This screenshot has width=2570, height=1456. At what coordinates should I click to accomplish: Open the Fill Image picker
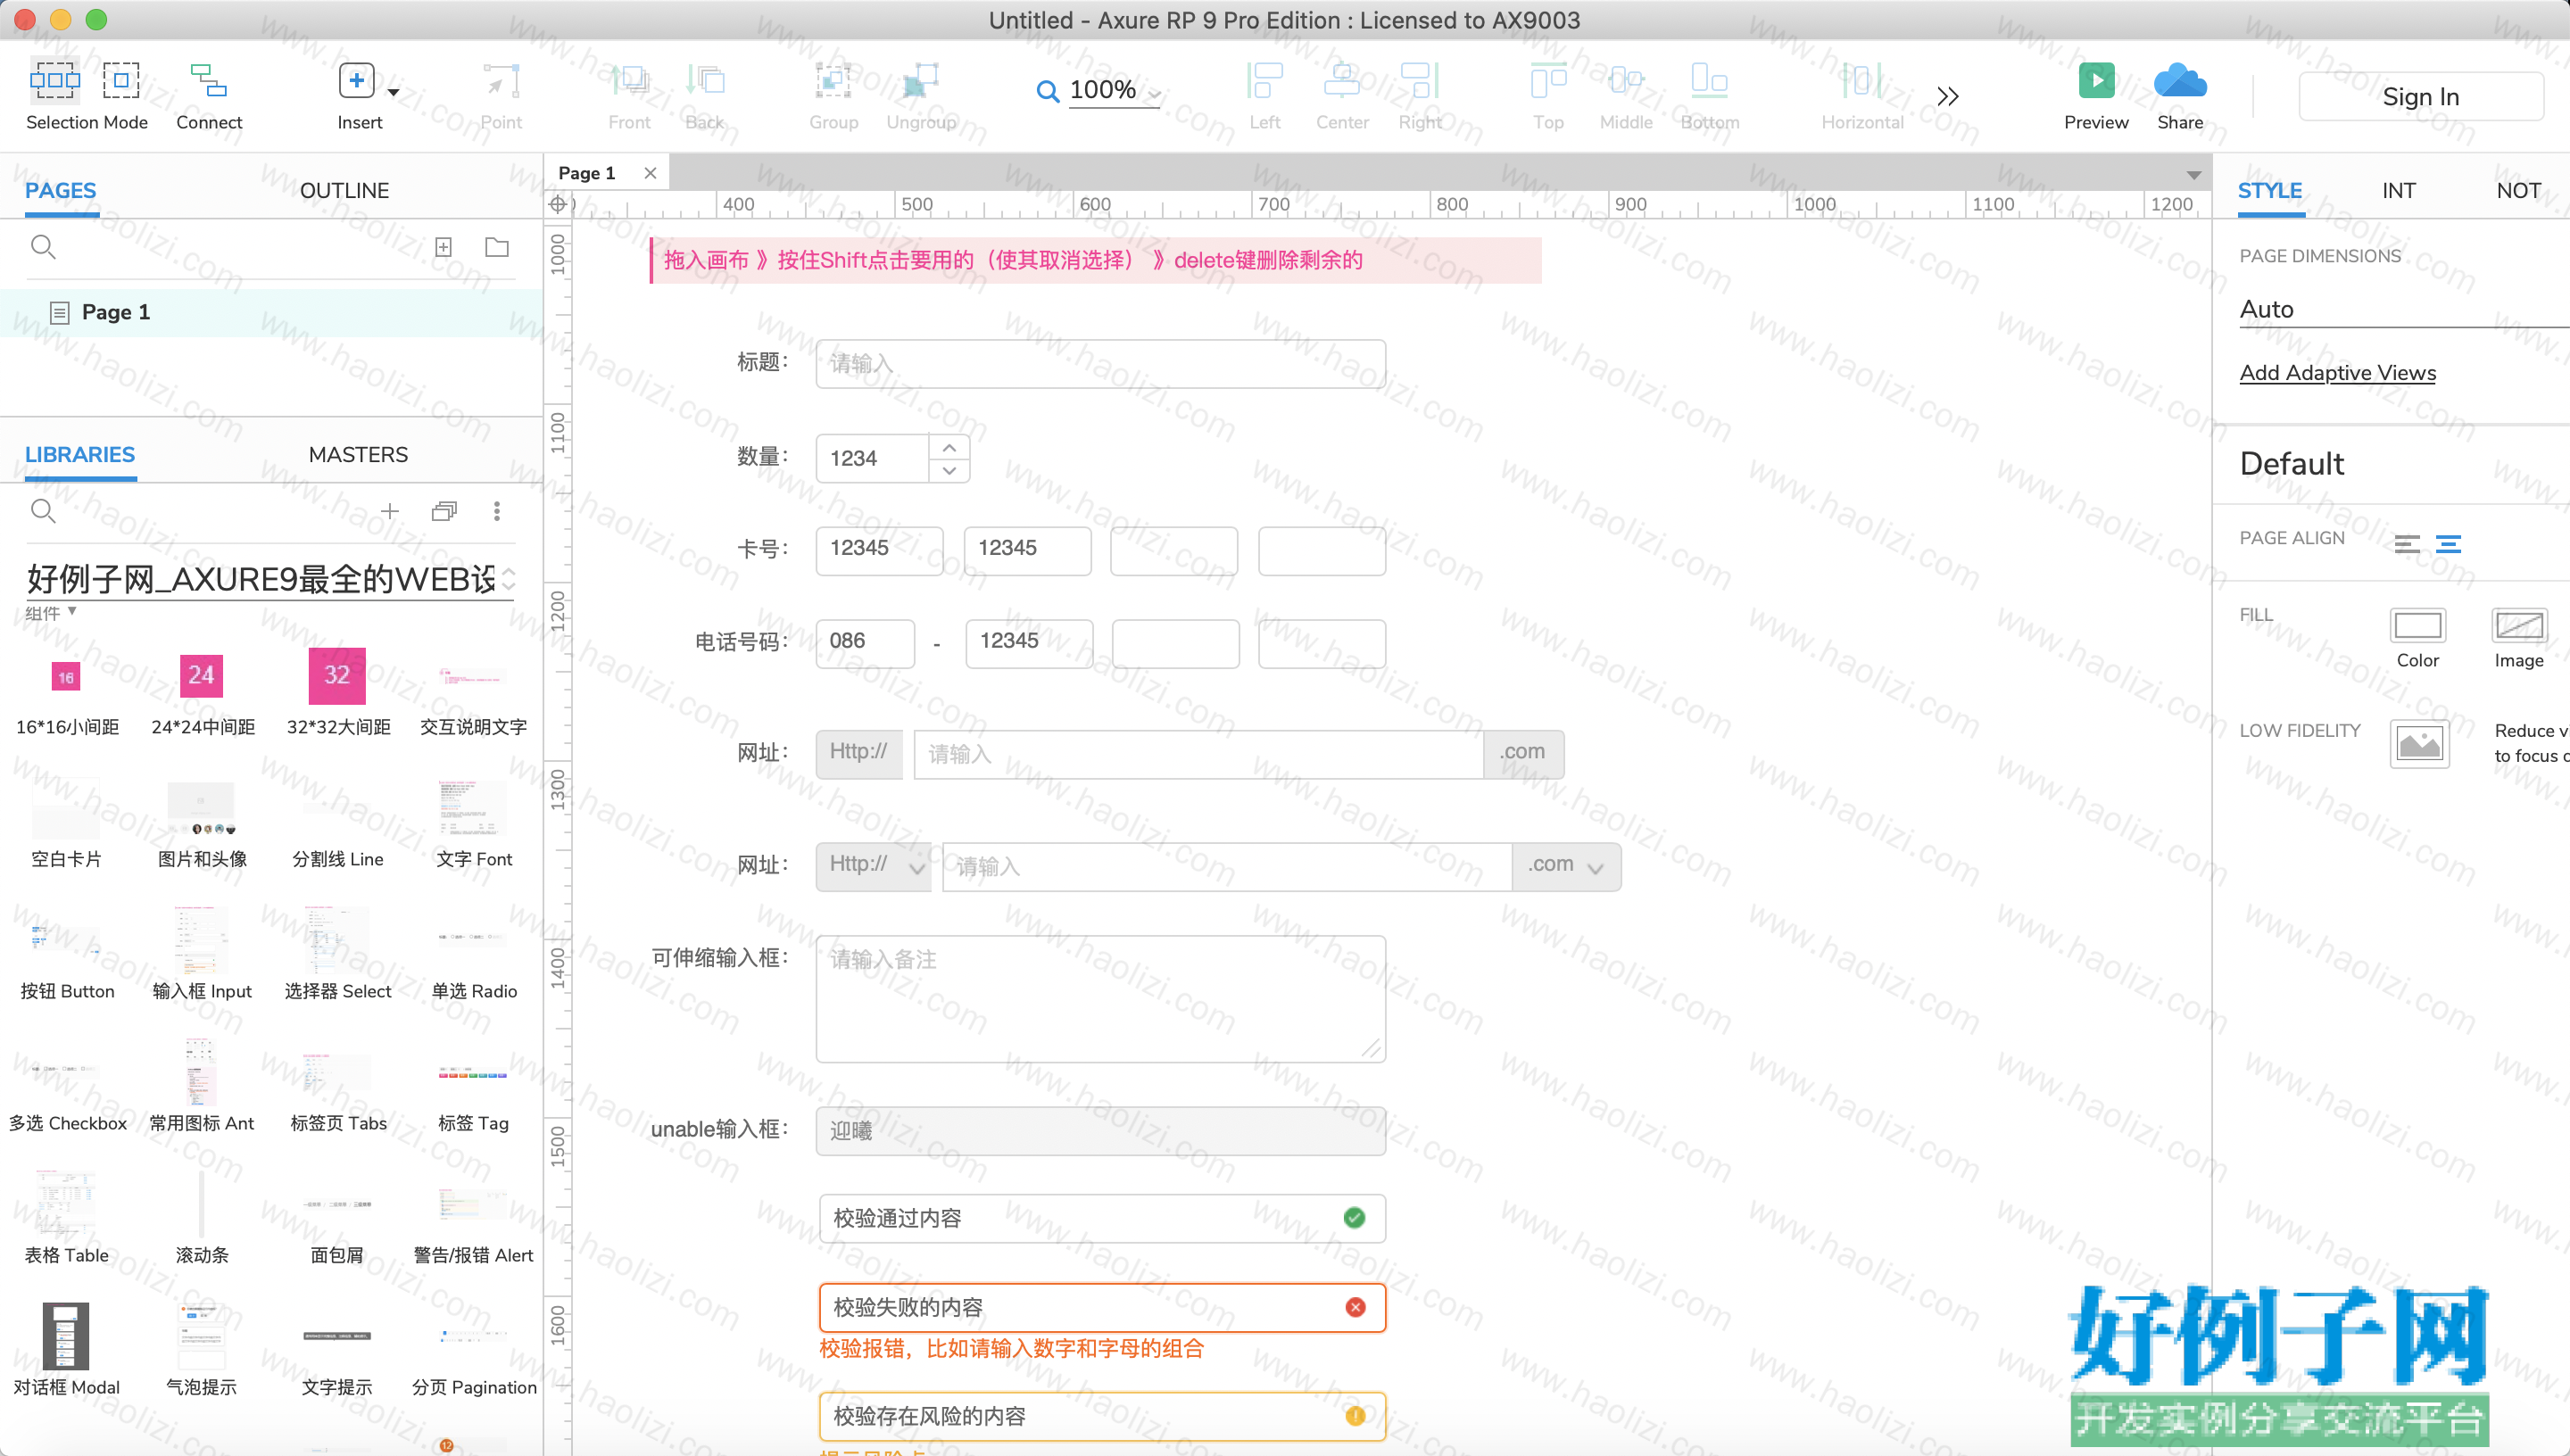tap(2518, 625)
